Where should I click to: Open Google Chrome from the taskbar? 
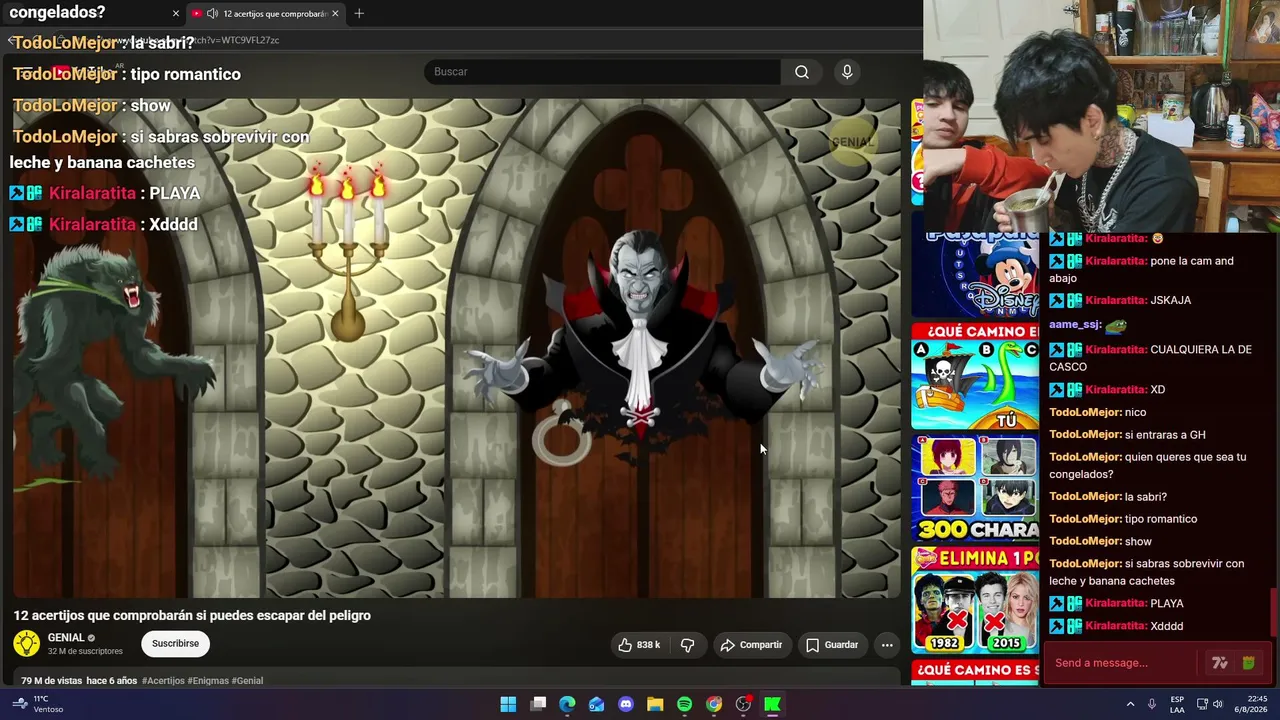[714, 704]
